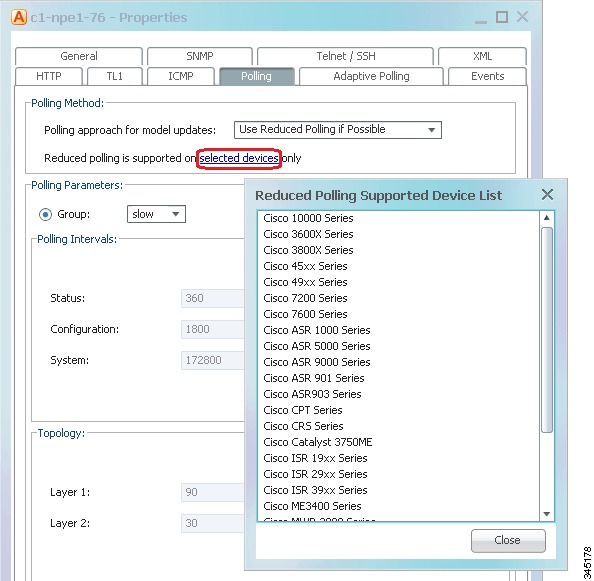
Task: Click the device list scroll up arrow
Action: tap(546, 218)
